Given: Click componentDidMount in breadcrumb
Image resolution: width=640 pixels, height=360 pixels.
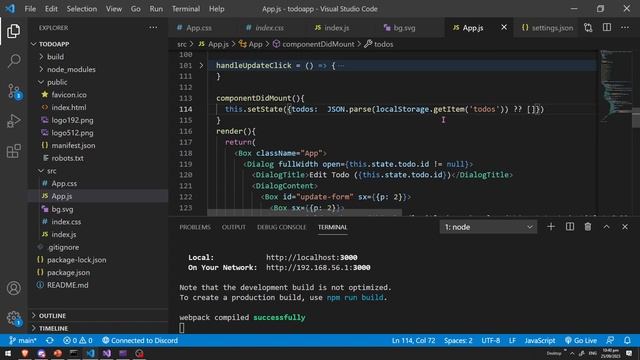Looking at the screenshot, I should click(x=318, y=44).
